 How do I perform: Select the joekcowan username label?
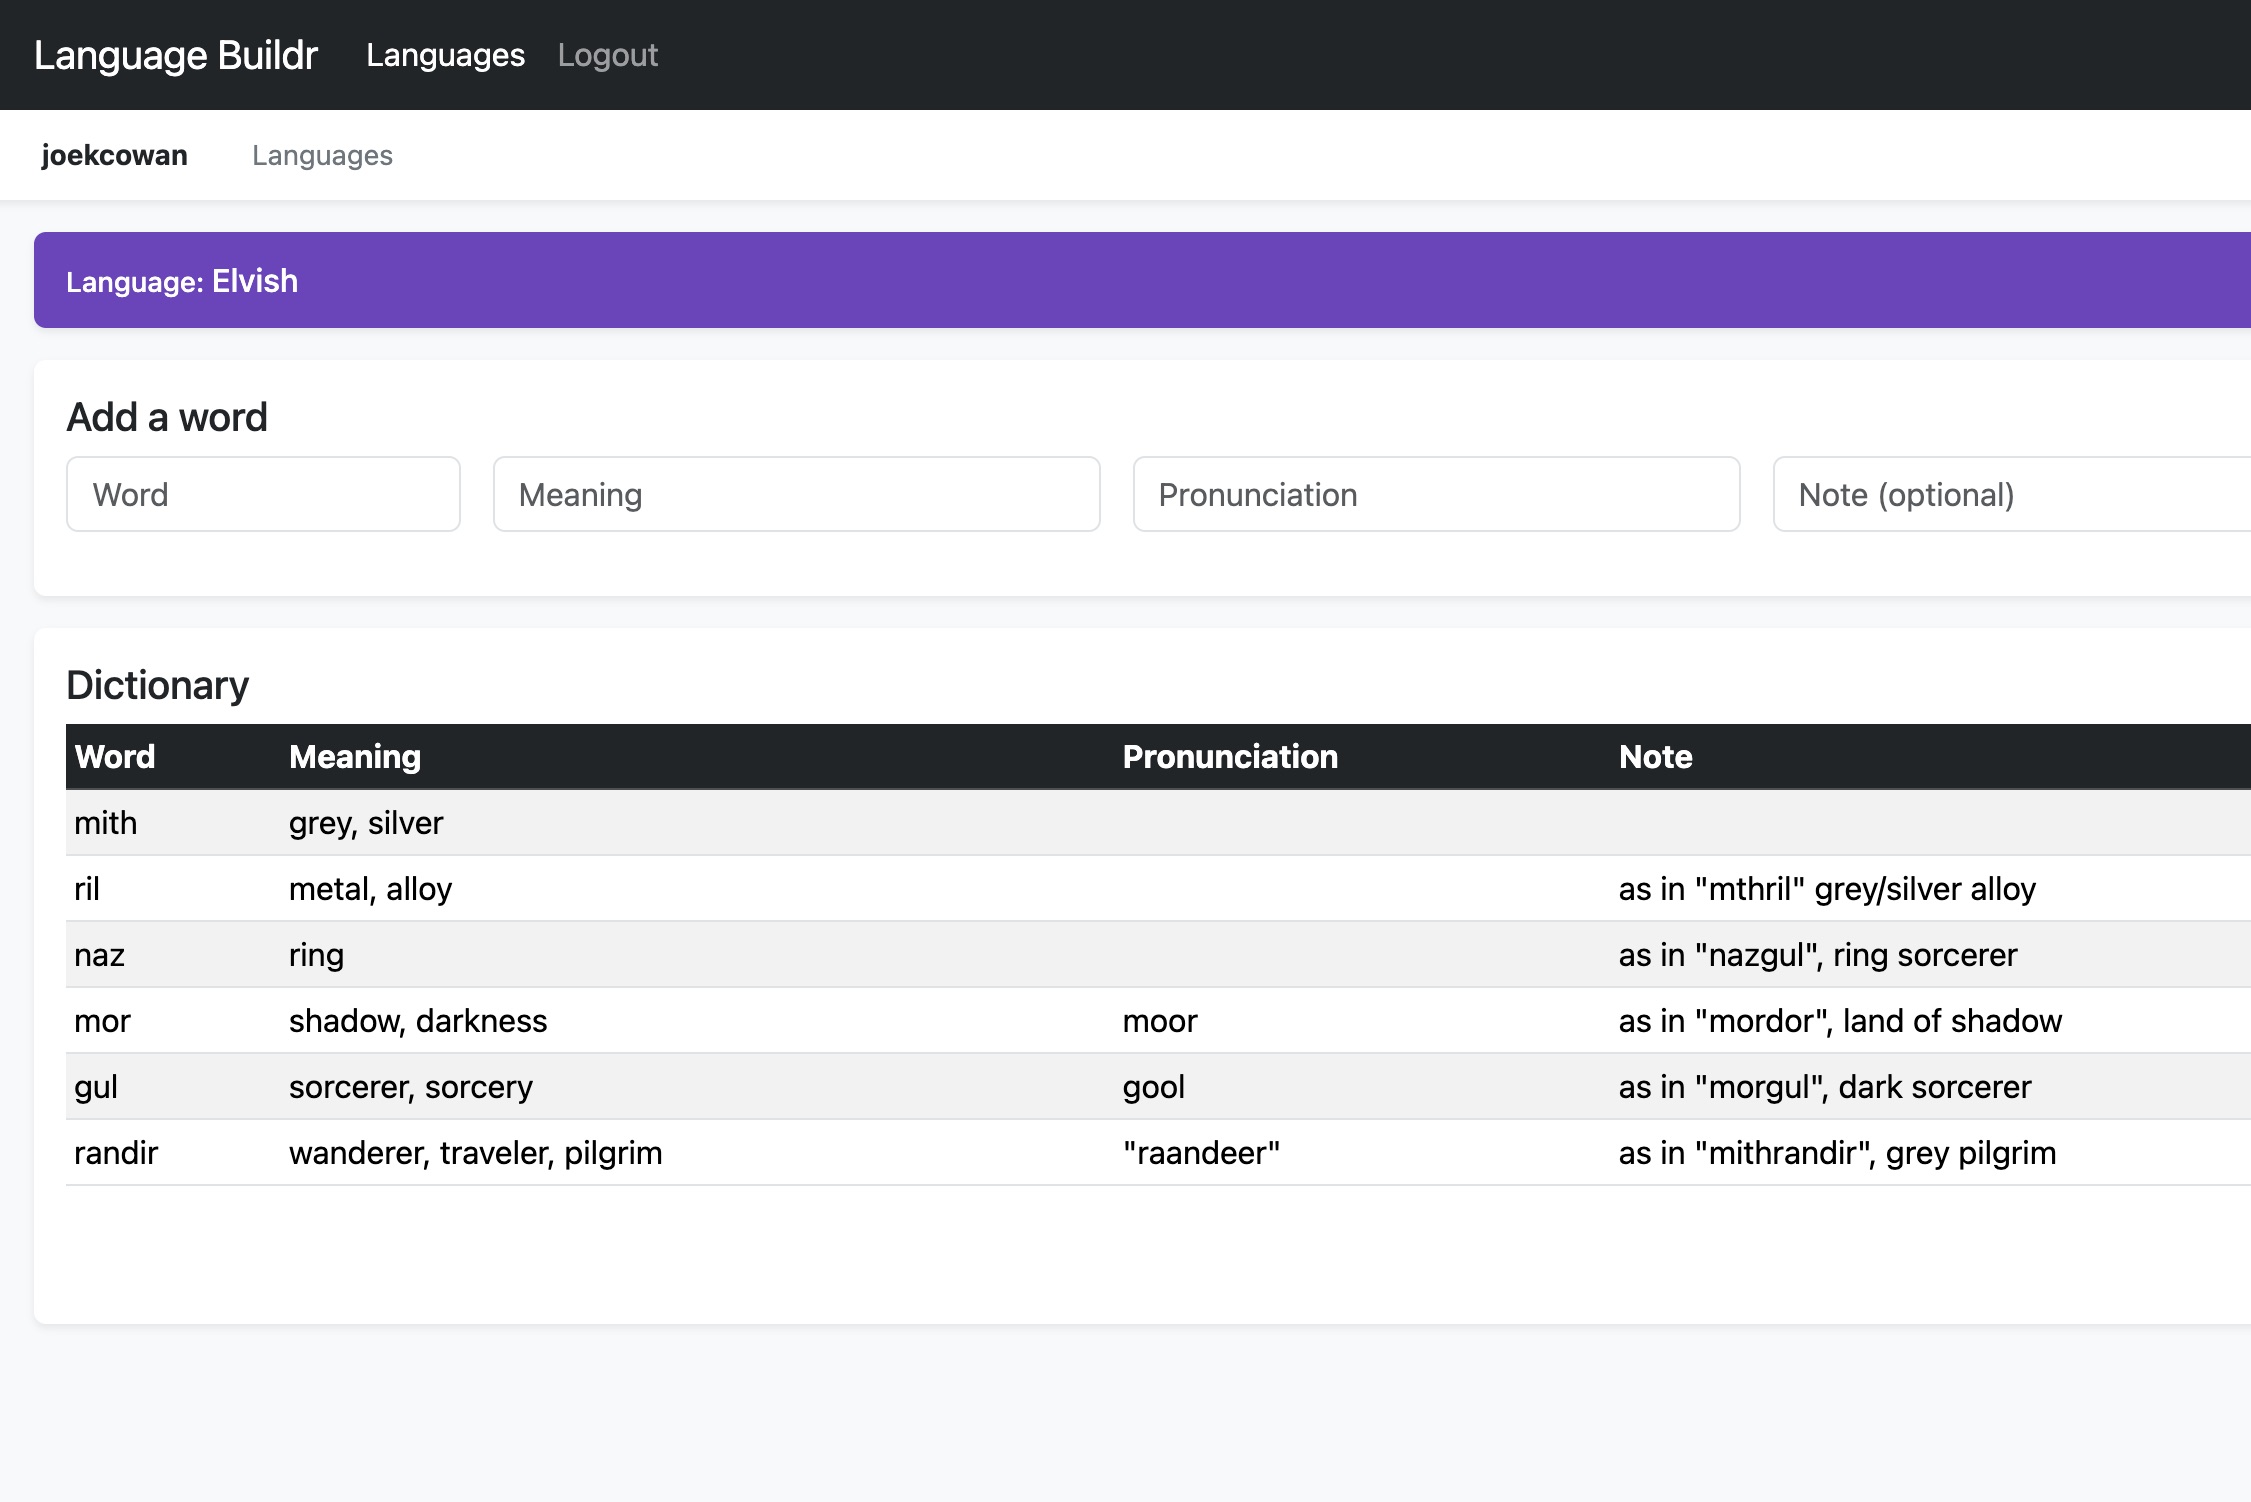[114, 155]
